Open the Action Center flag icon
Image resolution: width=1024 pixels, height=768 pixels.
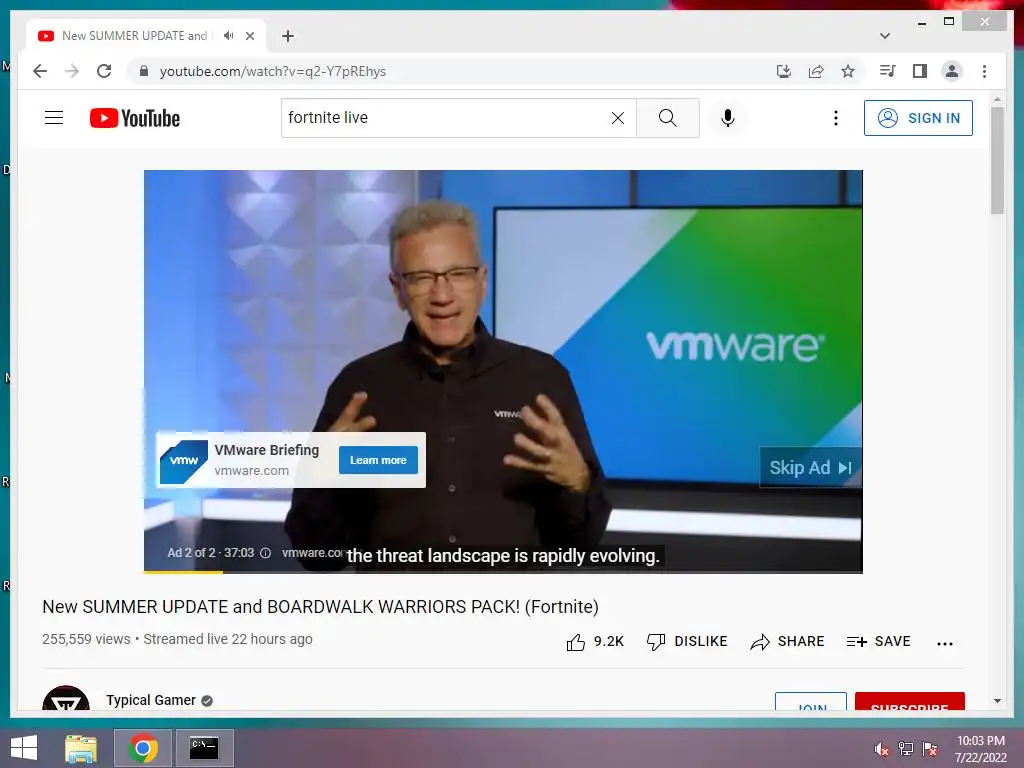[x=930, y=749]
